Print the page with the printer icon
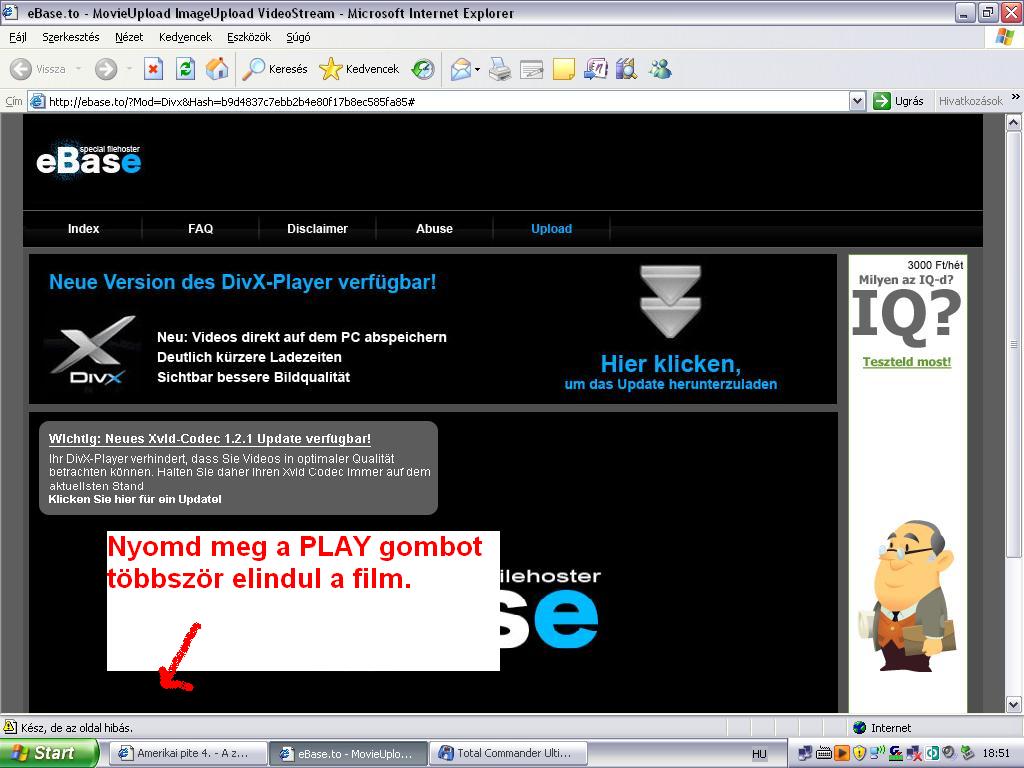 500,69
